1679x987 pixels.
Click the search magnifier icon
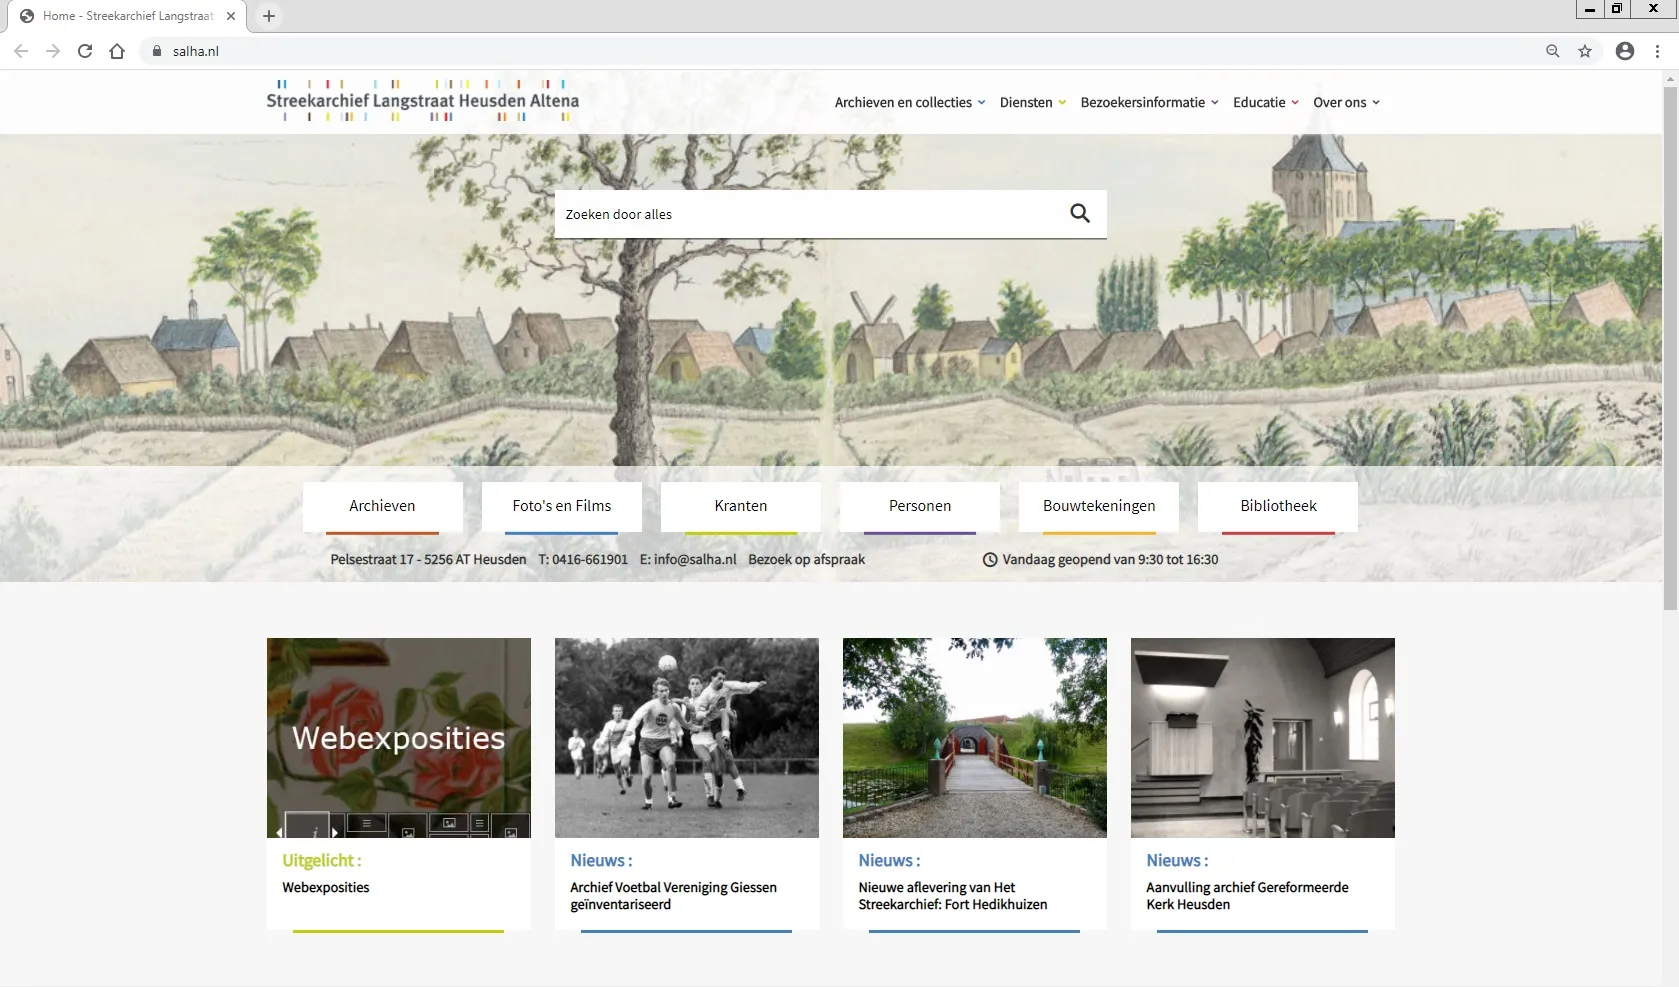click(1079, 213)
